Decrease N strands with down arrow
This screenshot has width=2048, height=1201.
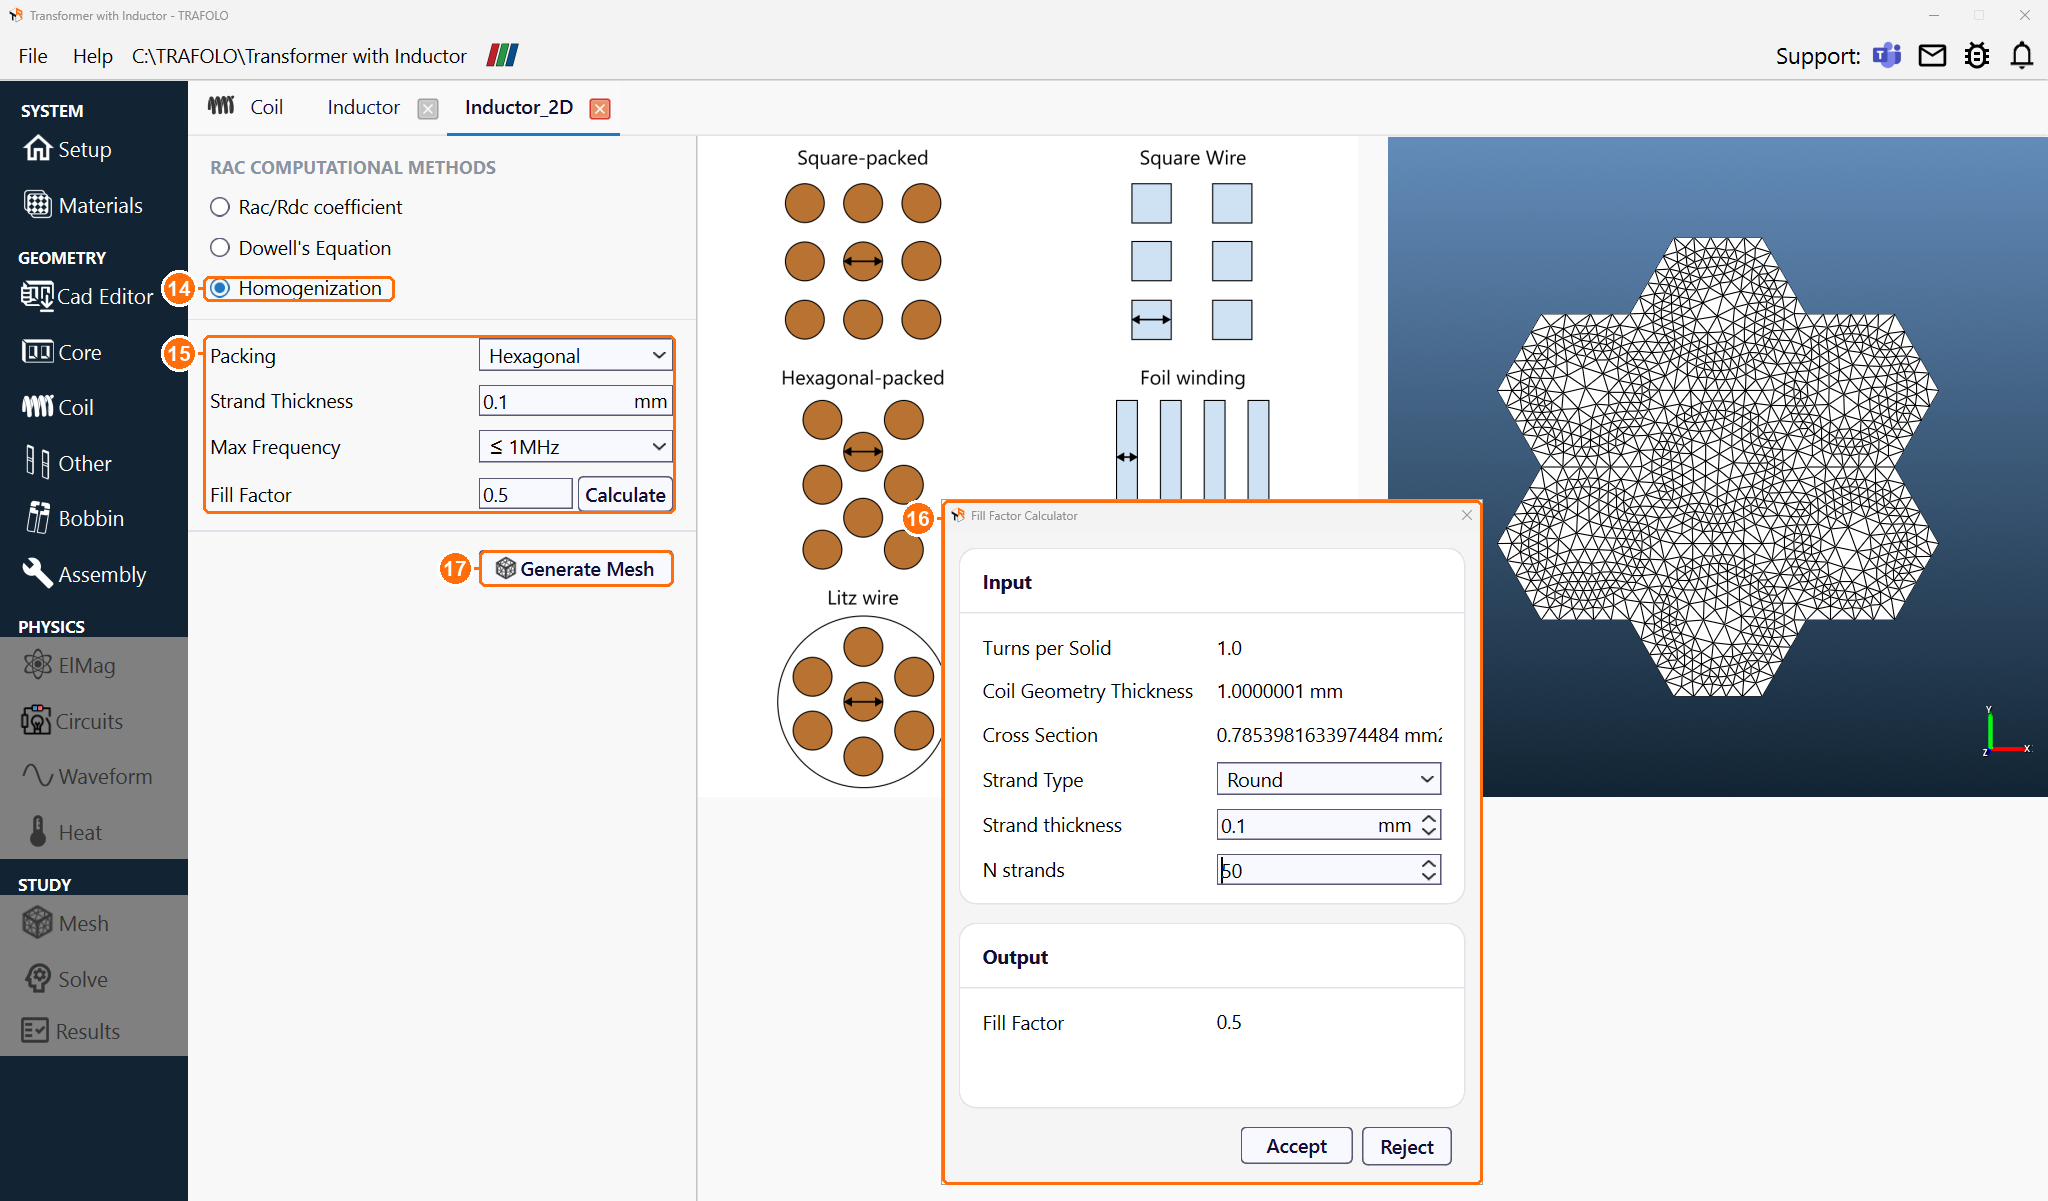click(x=1429, y=877)
